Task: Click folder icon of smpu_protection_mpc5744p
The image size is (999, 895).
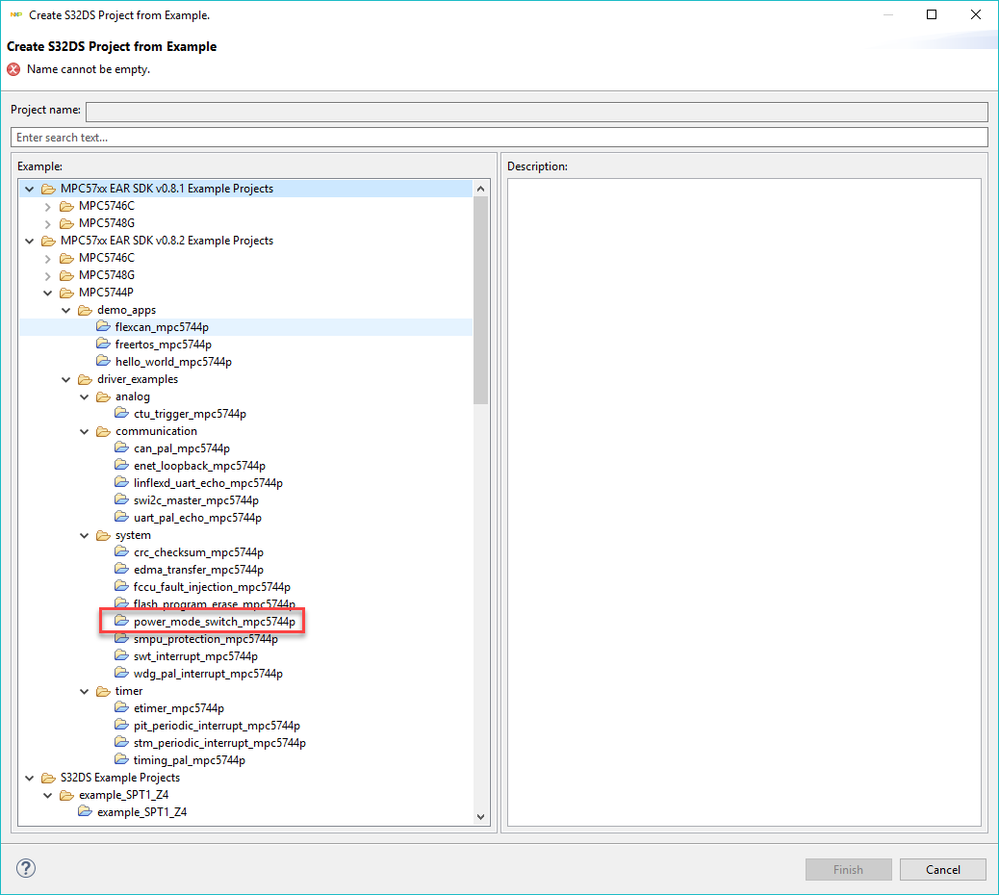Action: click(x=122, y=638)
